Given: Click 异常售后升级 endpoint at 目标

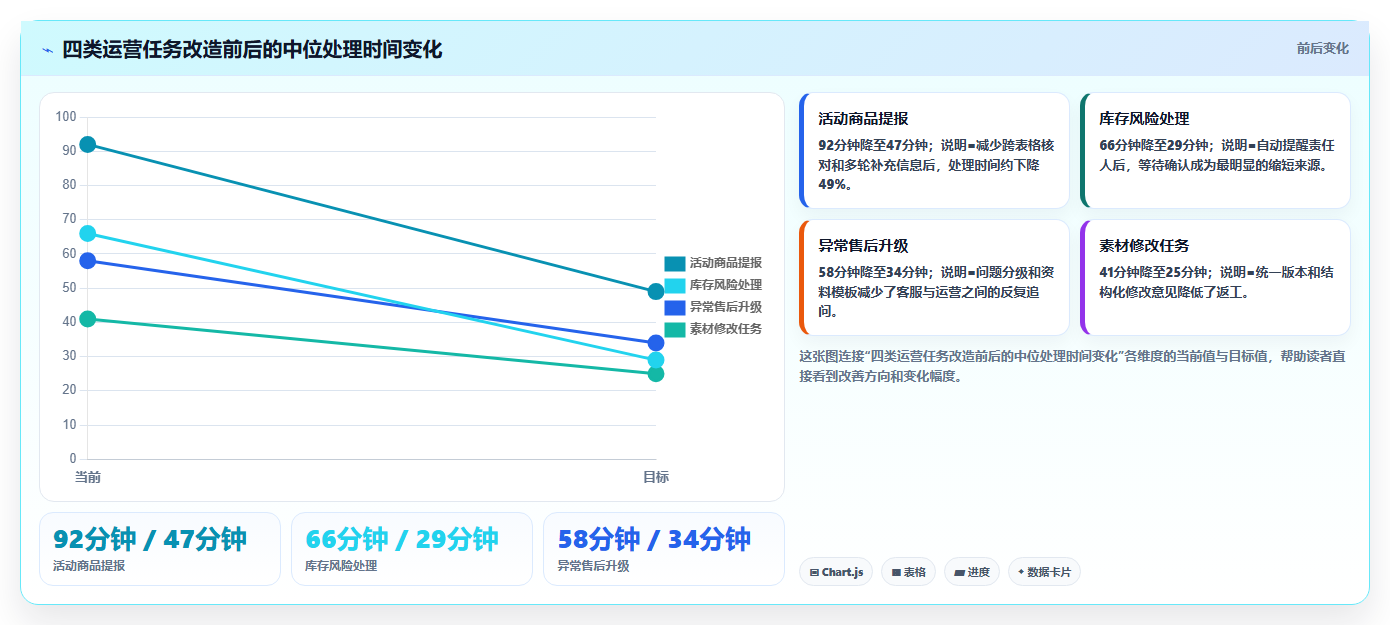Looking at the screenshot, I should pyautogui.click(x=656, y=343).
